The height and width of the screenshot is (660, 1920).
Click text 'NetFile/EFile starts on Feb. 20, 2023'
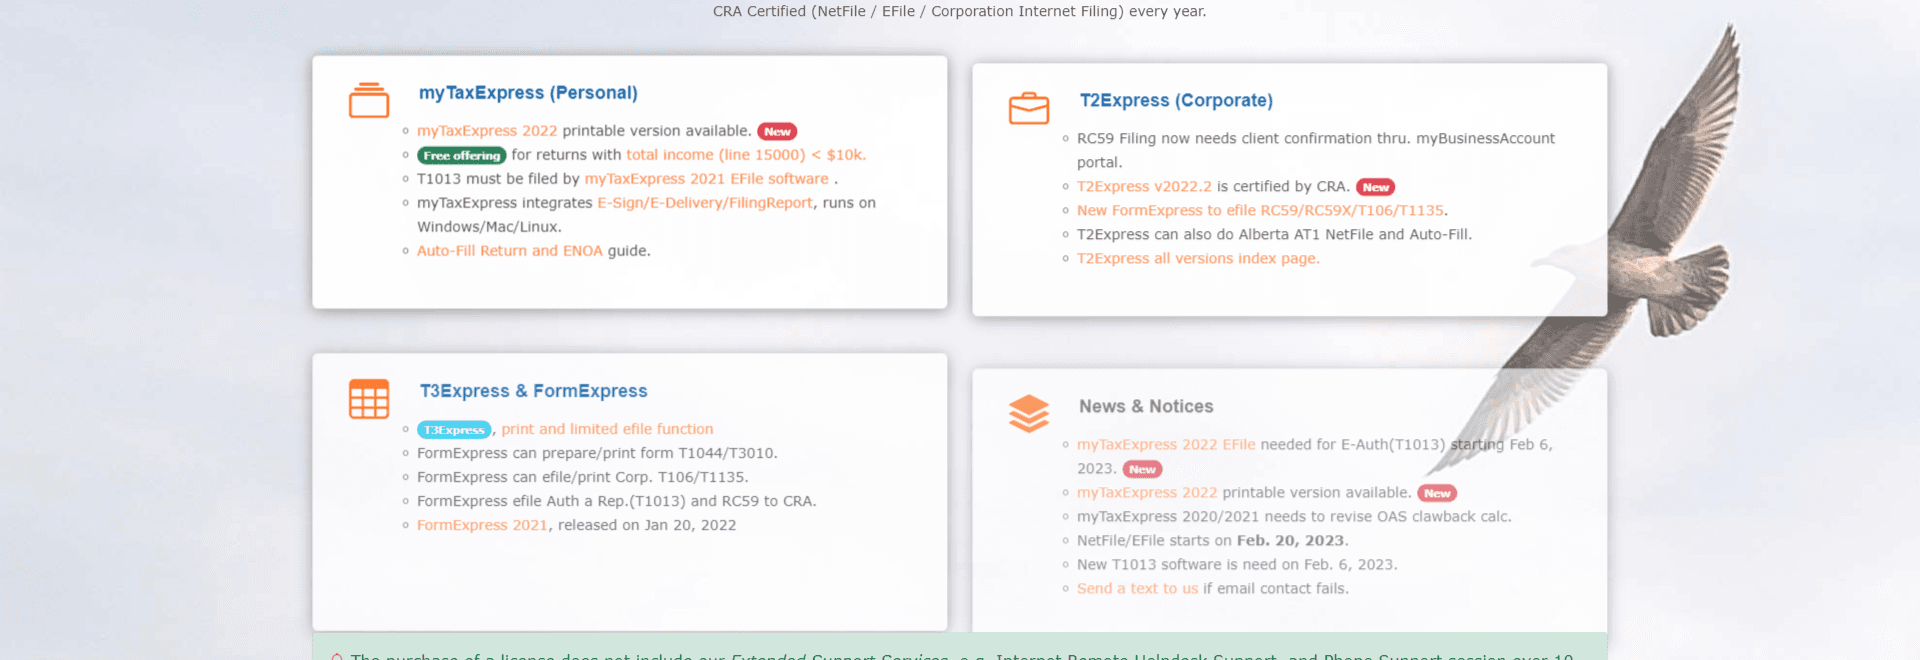tap(1212, 541)
